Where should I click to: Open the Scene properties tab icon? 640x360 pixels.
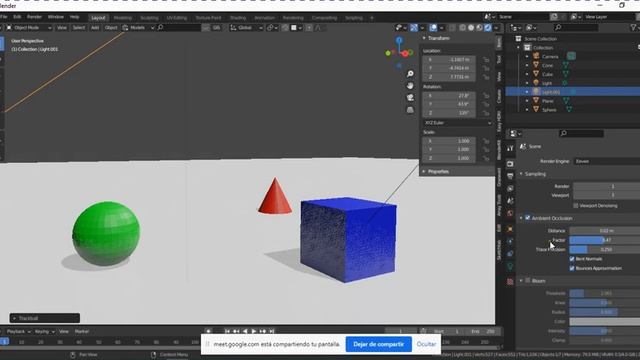click(510, 201)
